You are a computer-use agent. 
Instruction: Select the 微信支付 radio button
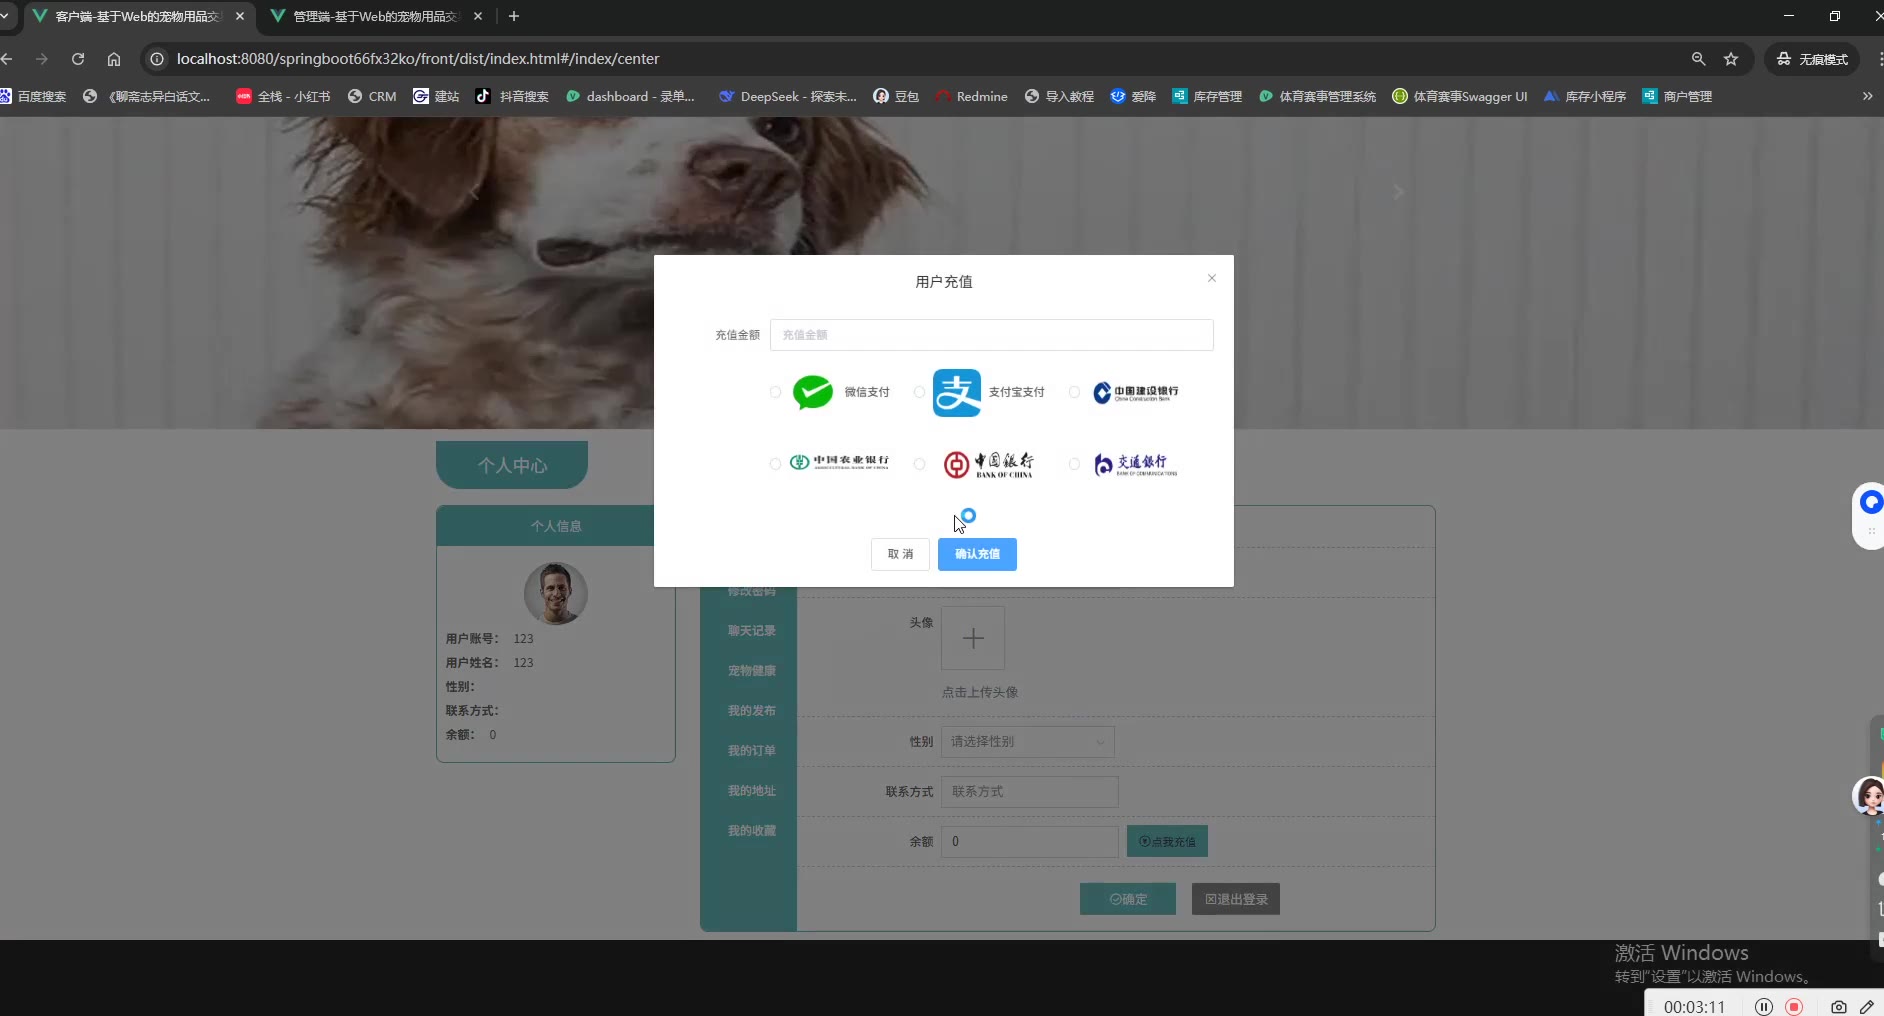[775, 392]
